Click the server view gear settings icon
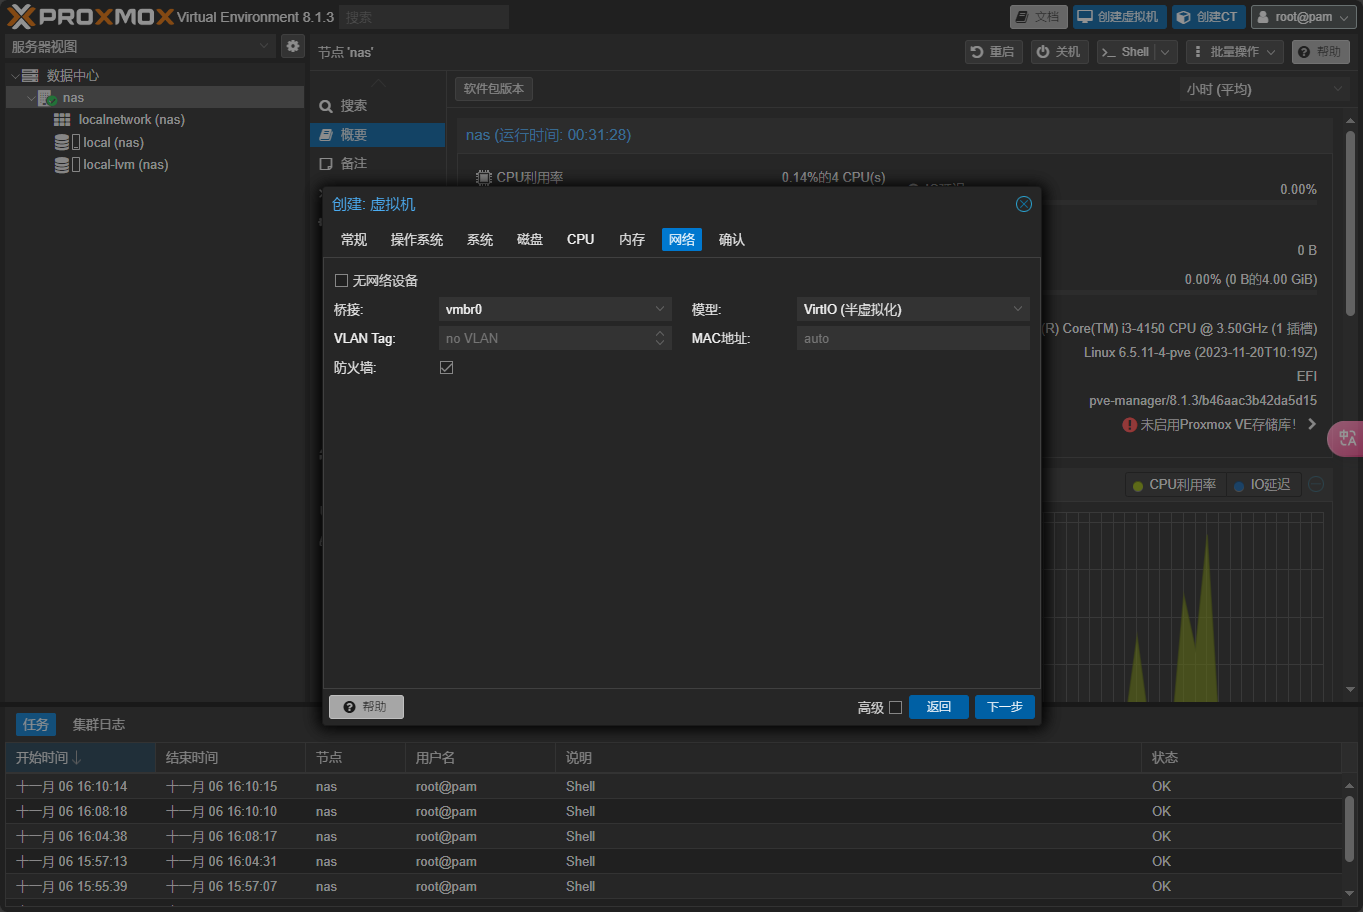The height and width of the screenshot is (912, 1363). 293,46
